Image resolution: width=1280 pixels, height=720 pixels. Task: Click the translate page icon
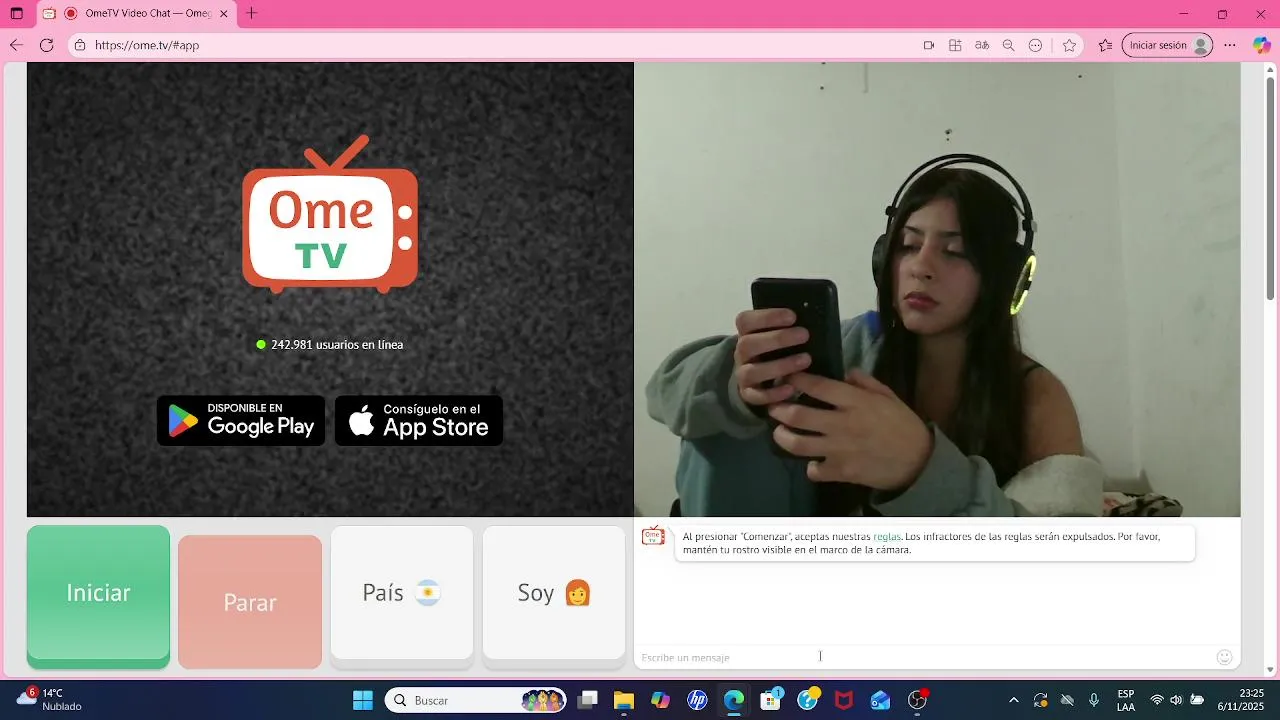click(x=982, y=45)
